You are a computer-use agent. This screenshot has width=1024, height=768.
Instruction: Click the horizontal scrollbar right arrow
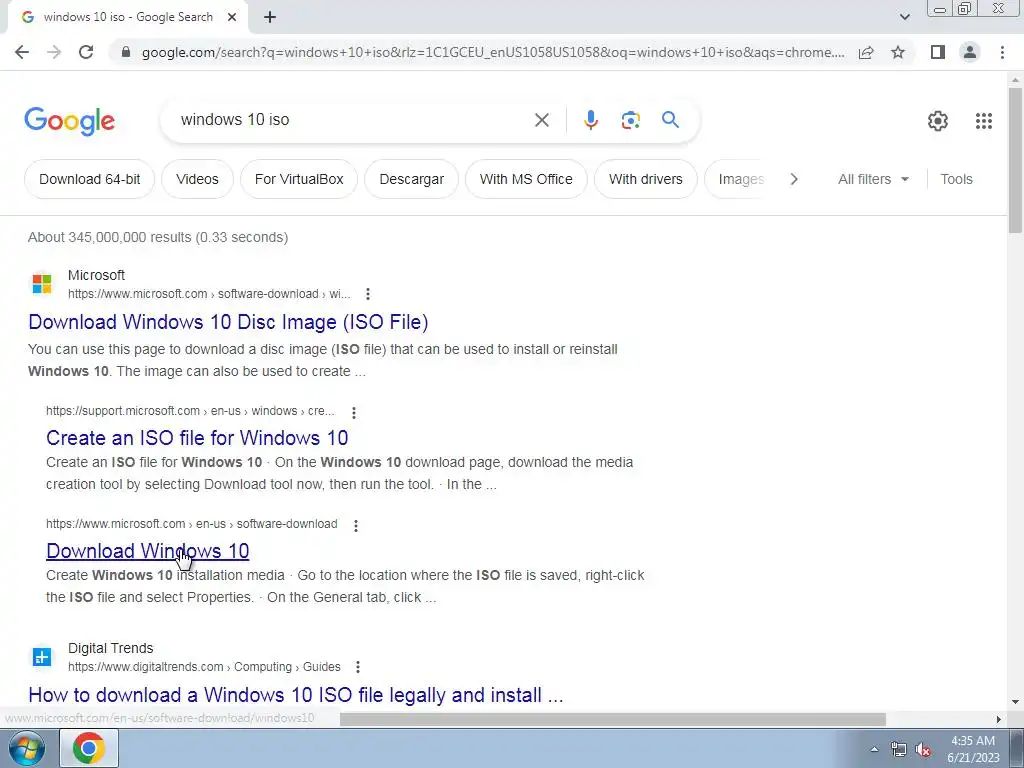click(999, 720)
